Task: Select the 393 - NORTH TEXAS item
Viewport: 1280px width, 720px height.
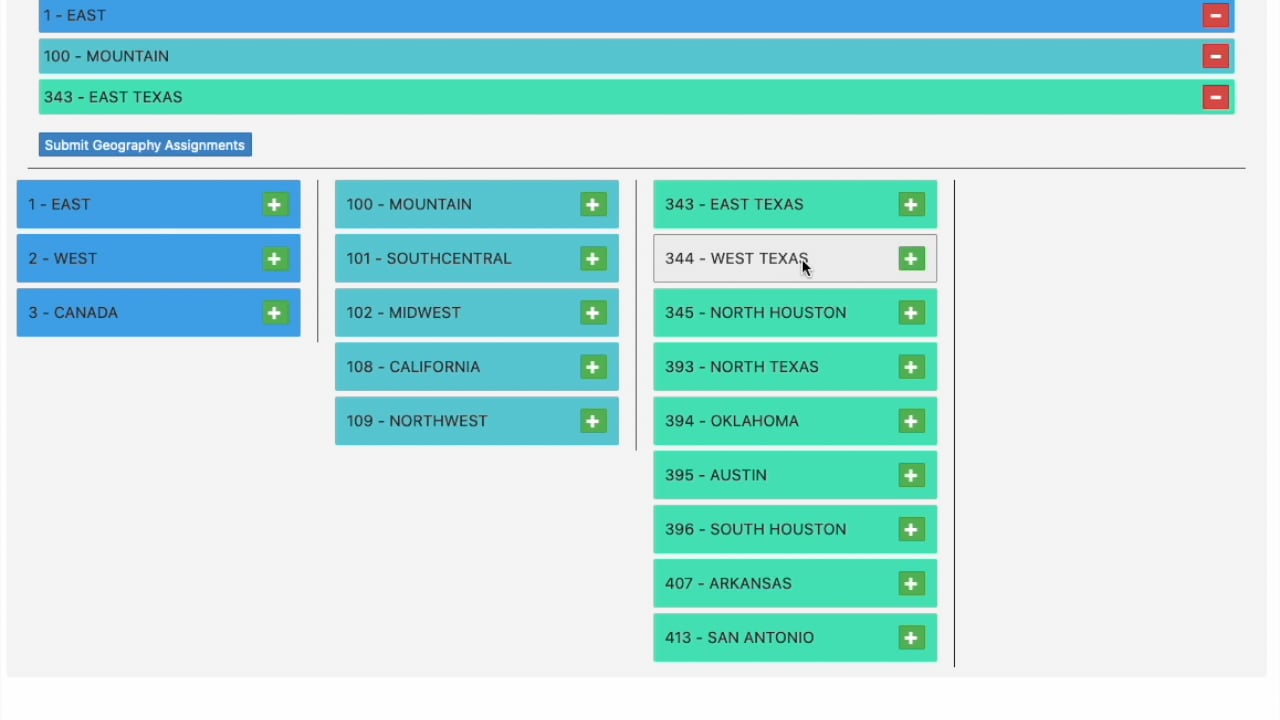Action: (x=795, y=367)
